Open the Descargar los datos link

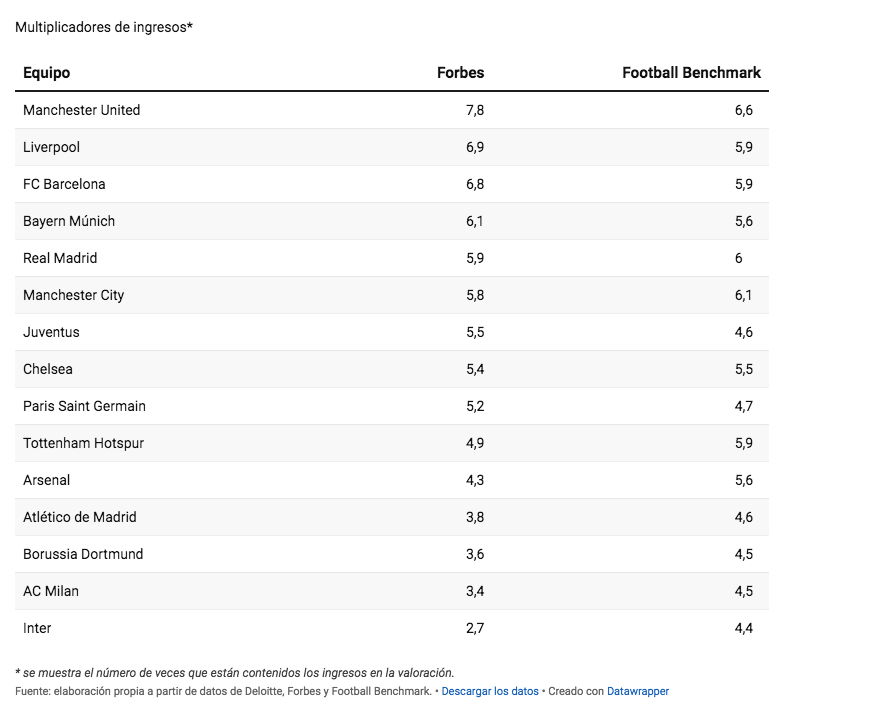point(490,691)
